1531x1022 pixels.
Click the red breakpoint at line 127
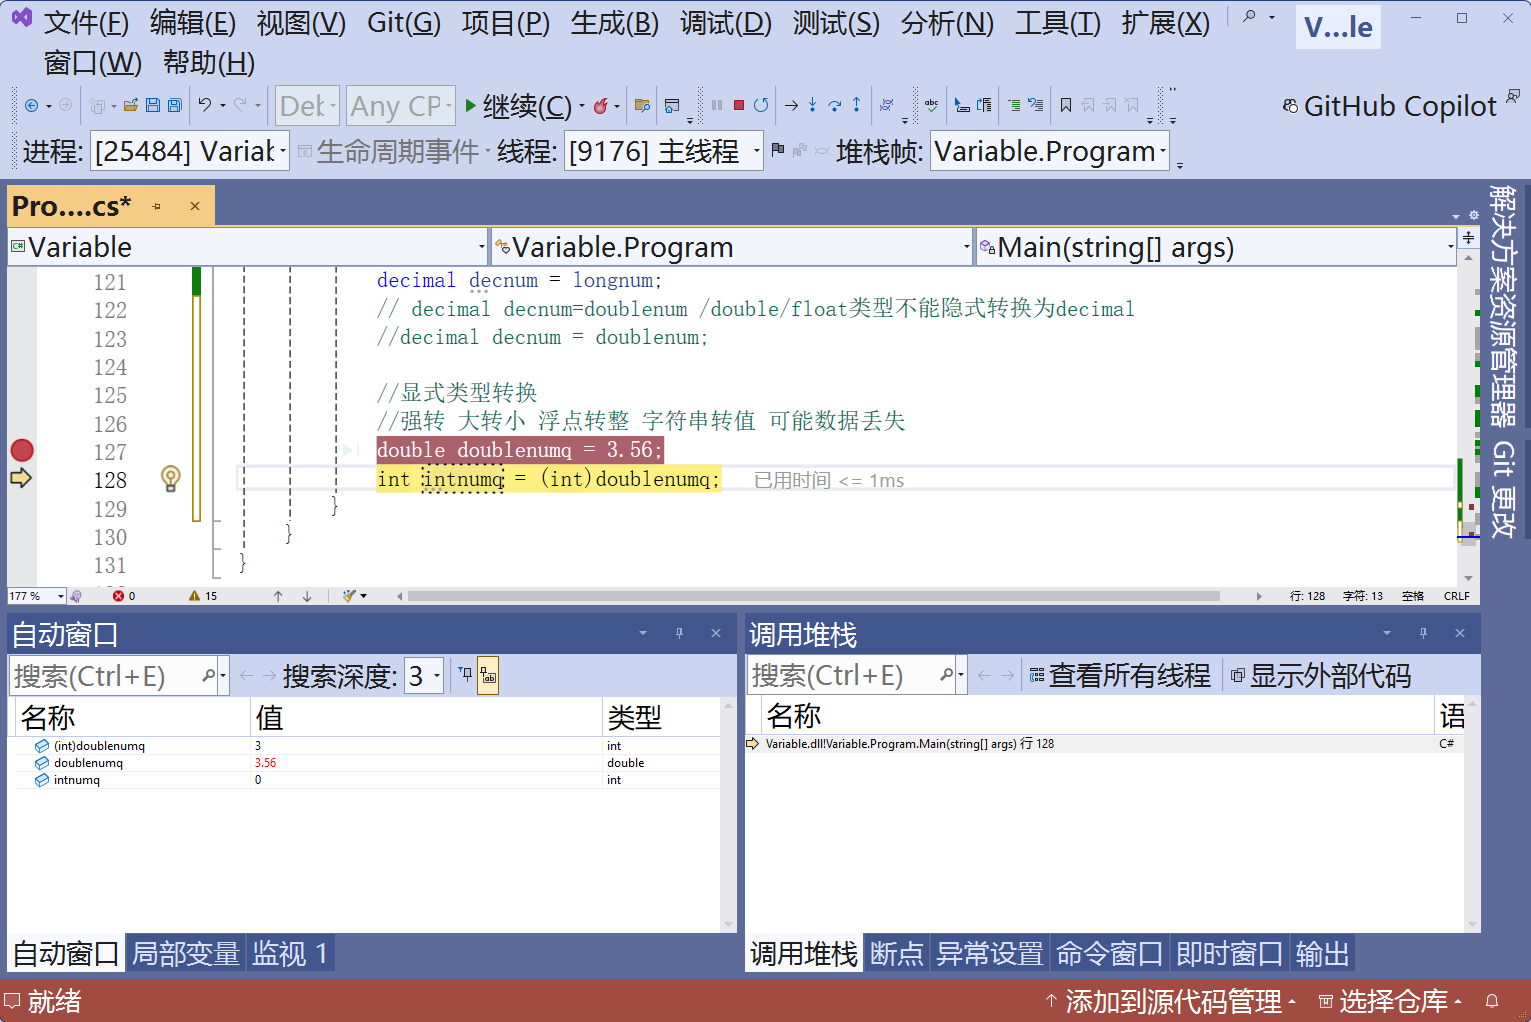coord(22,450)
